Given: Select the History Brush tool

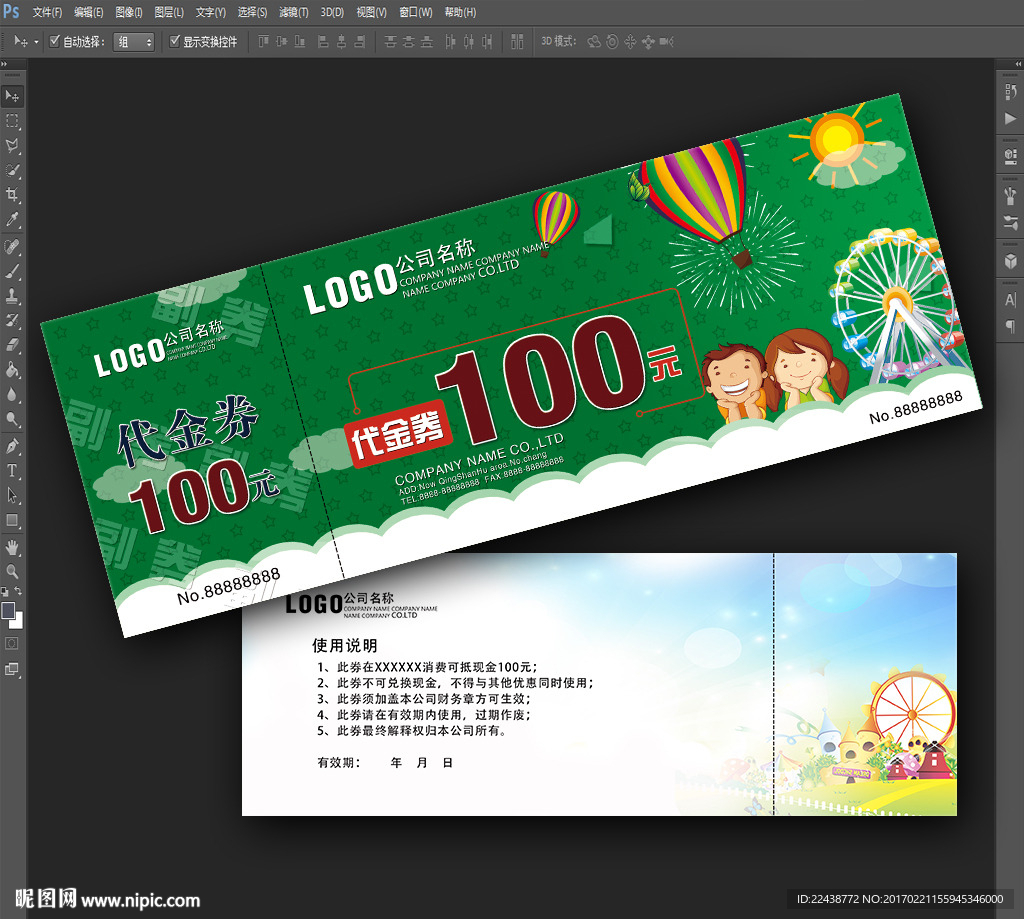Looking at the screenshot, I should (12, 321).
